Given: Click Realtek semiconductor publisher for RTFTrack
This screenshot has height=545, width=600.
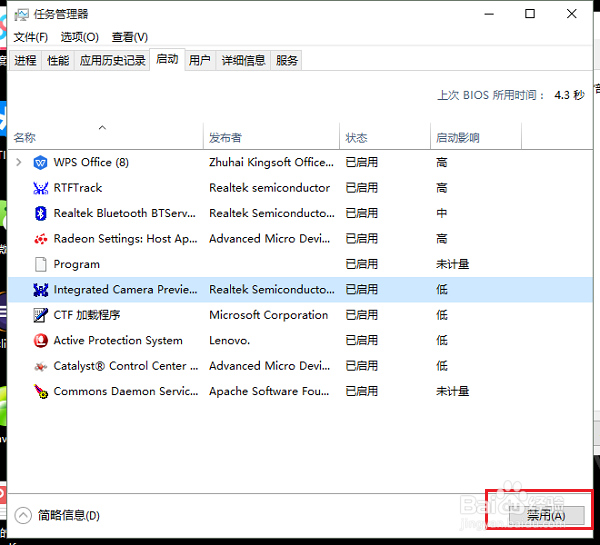Looking at the screenshot, I should coord(269,188).
